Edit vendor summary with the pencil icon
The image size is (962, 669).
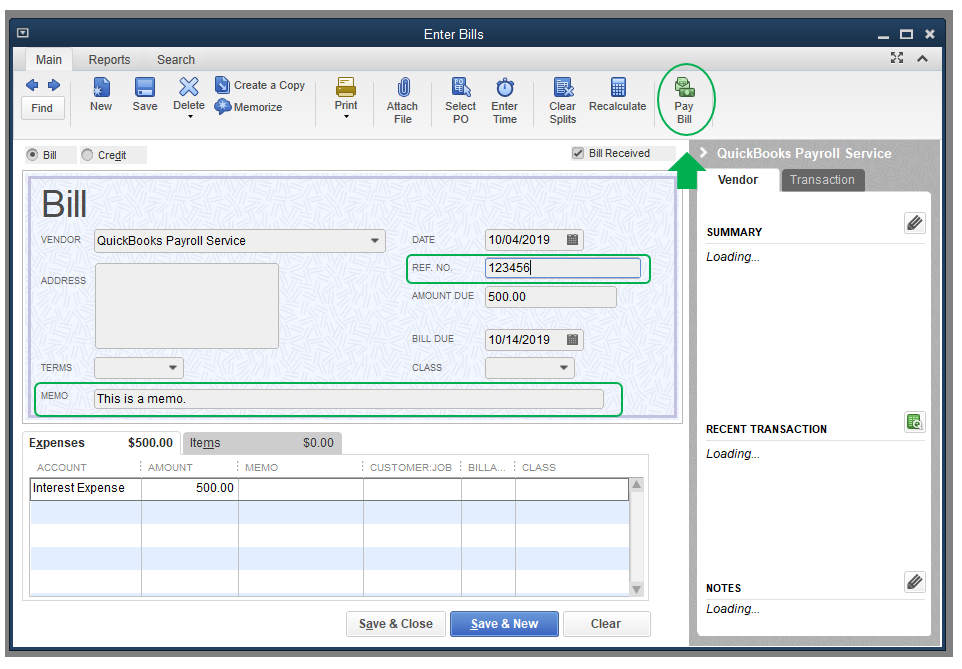click(914, 223)
